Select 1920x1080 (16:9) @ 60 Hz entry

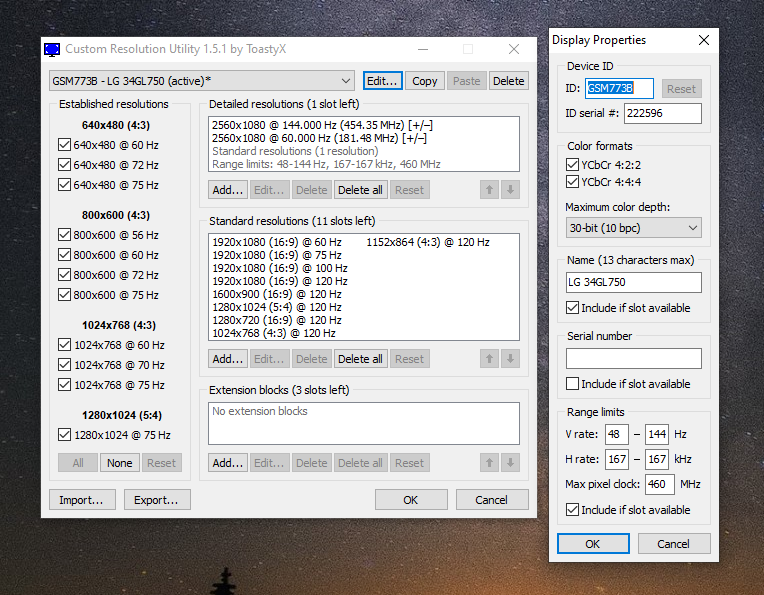coord(277,242)
